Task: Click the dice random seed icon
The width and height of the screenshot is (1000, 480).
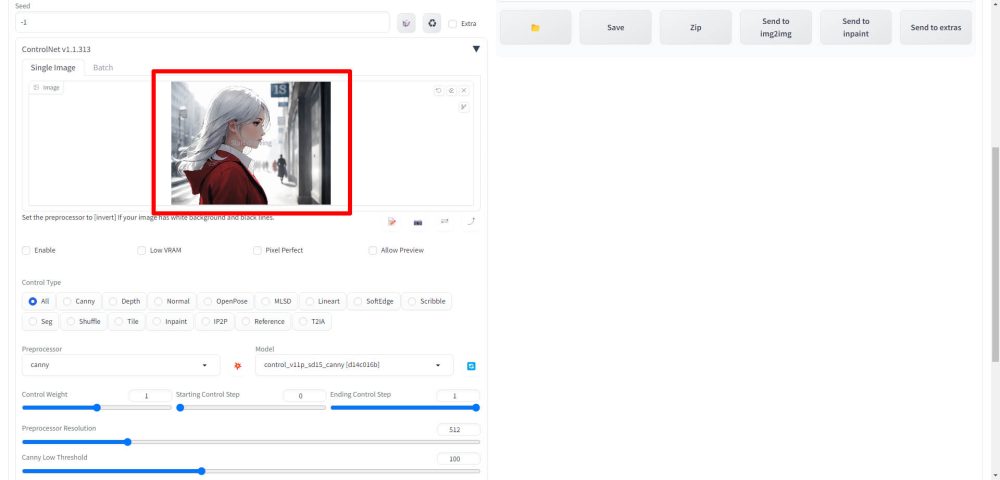Action: click(x=407, y=23)
